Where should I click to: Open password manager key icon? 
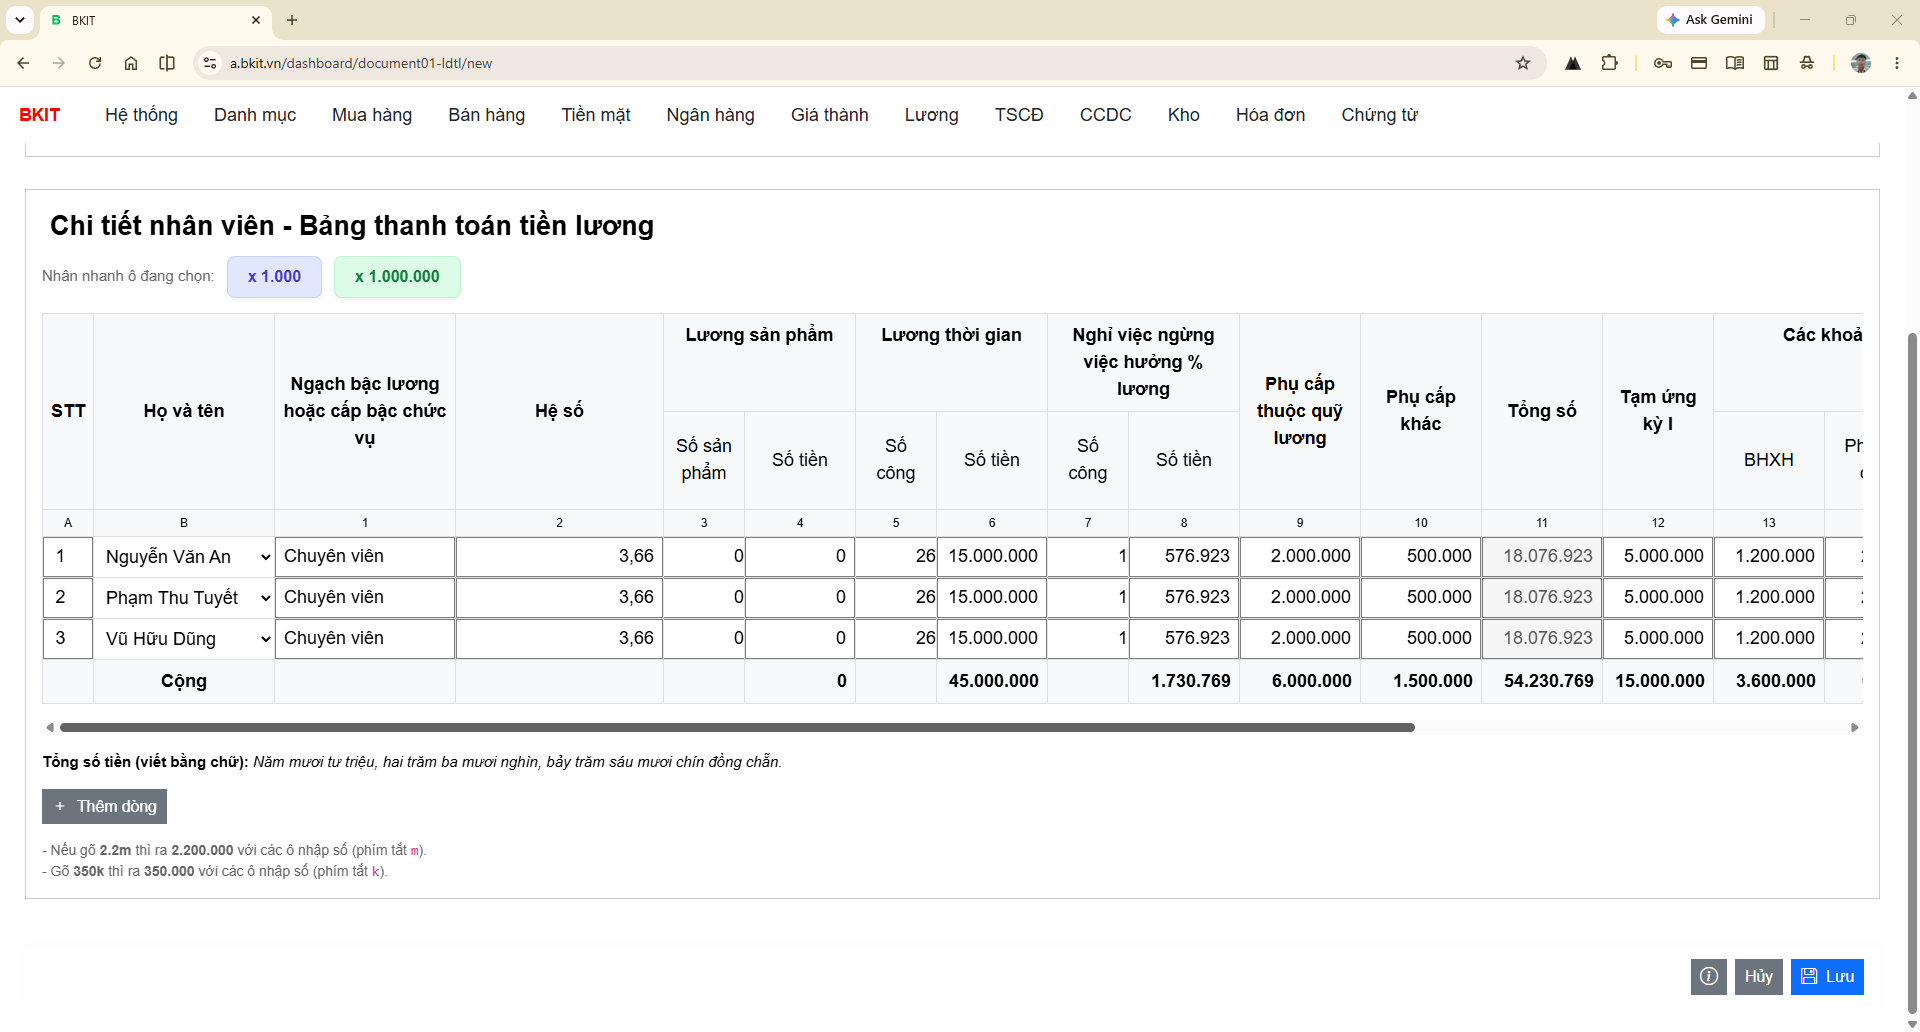[x=1663, y=63]
